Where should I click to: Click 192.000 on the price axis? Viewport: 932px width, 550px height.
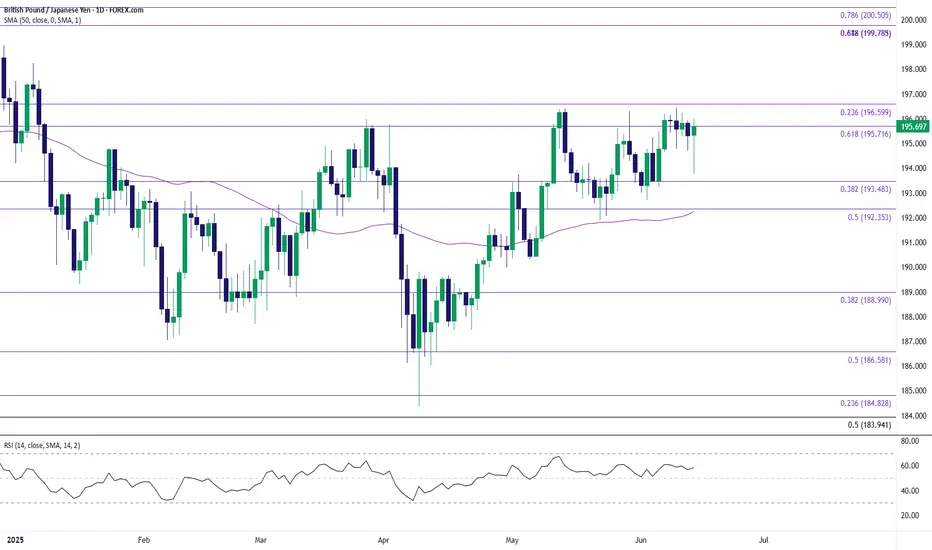click(914, 218)
